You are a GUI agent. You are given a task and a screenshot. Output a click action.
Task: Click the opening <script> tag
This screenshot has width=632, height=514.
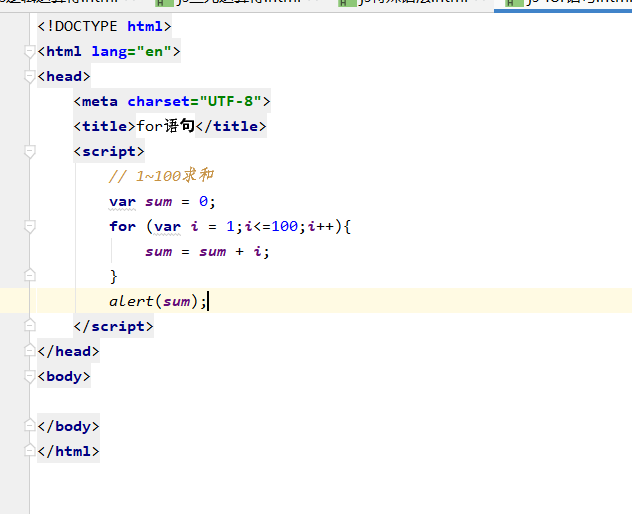point(109,152)
